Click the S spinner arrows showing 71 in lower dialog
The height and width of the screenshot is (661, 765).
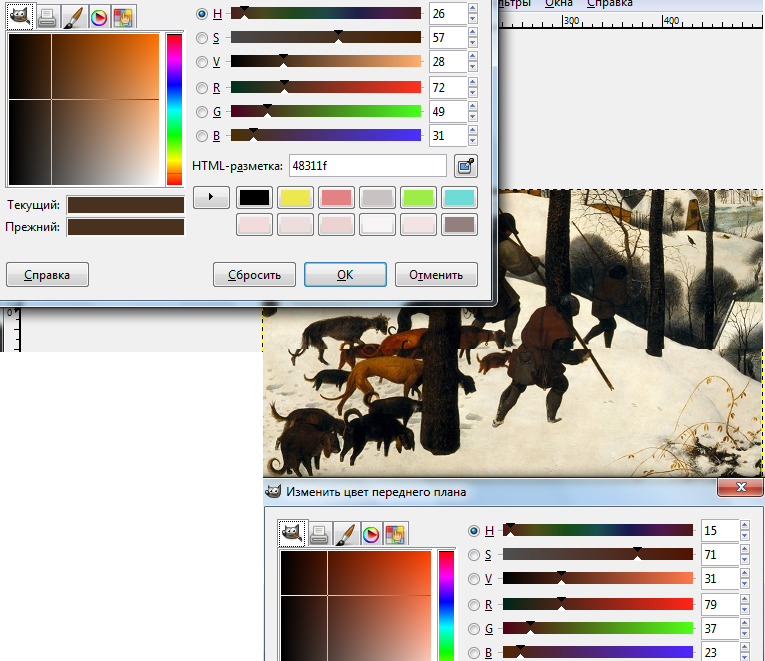(x=745, y=555)
